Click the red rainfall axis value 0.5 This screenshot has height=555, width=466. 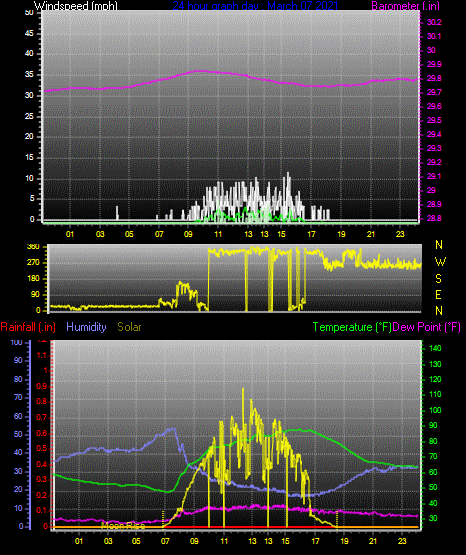42,449
